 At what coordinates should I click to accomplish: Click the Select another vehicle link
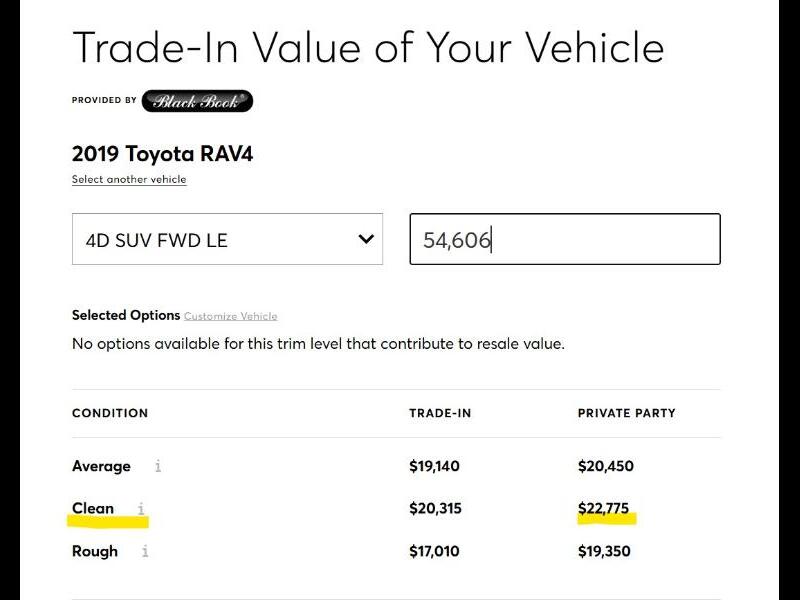tap(129, 180)
